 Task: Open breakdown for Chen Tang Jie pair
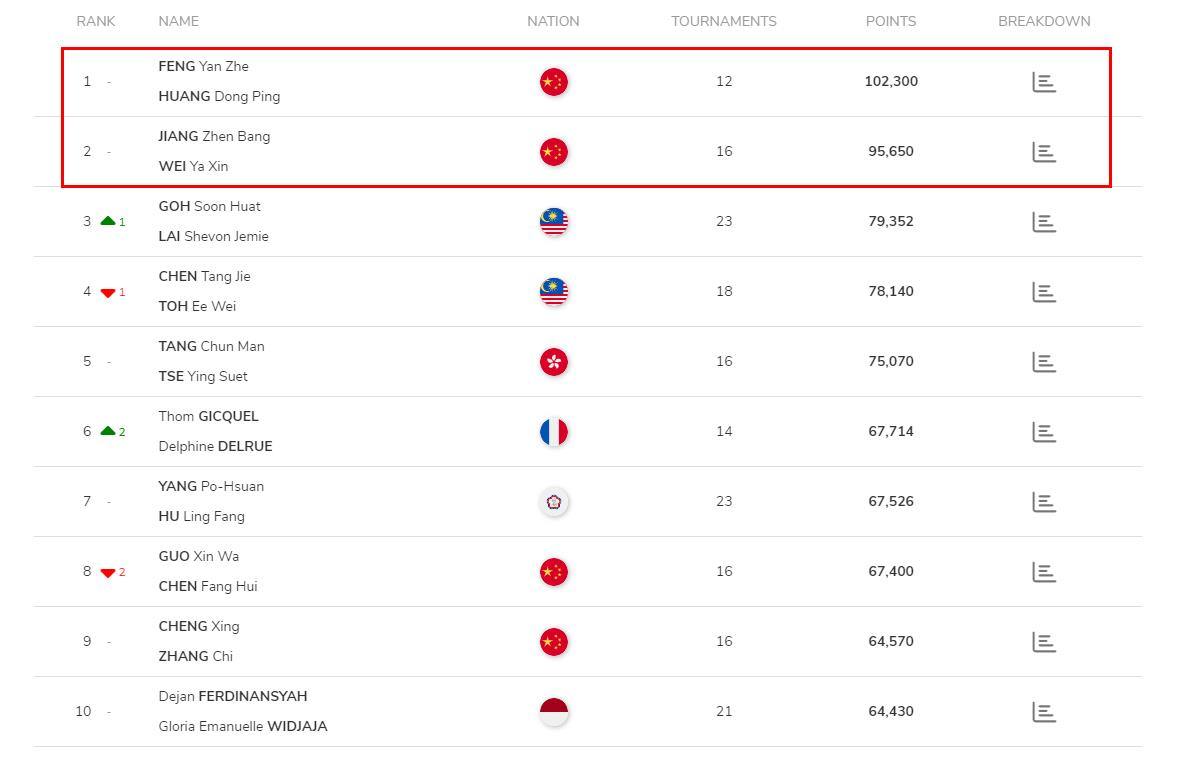(x=1044, y=292)
